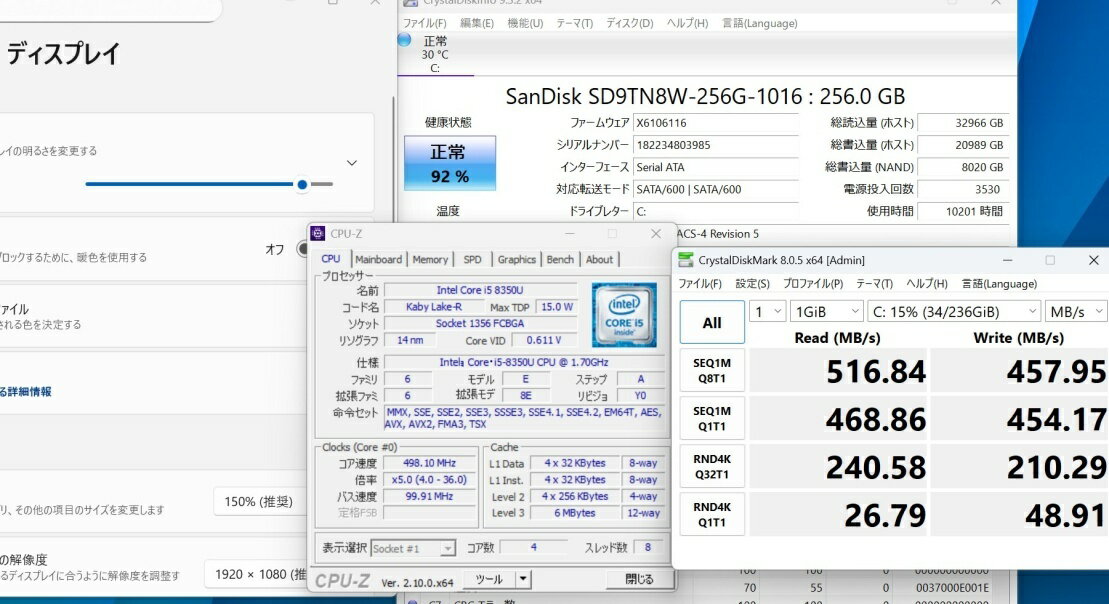Toggle the night light switch showing オフ
This screenshot has height=604, width=1109.
(x=302, y=249)
